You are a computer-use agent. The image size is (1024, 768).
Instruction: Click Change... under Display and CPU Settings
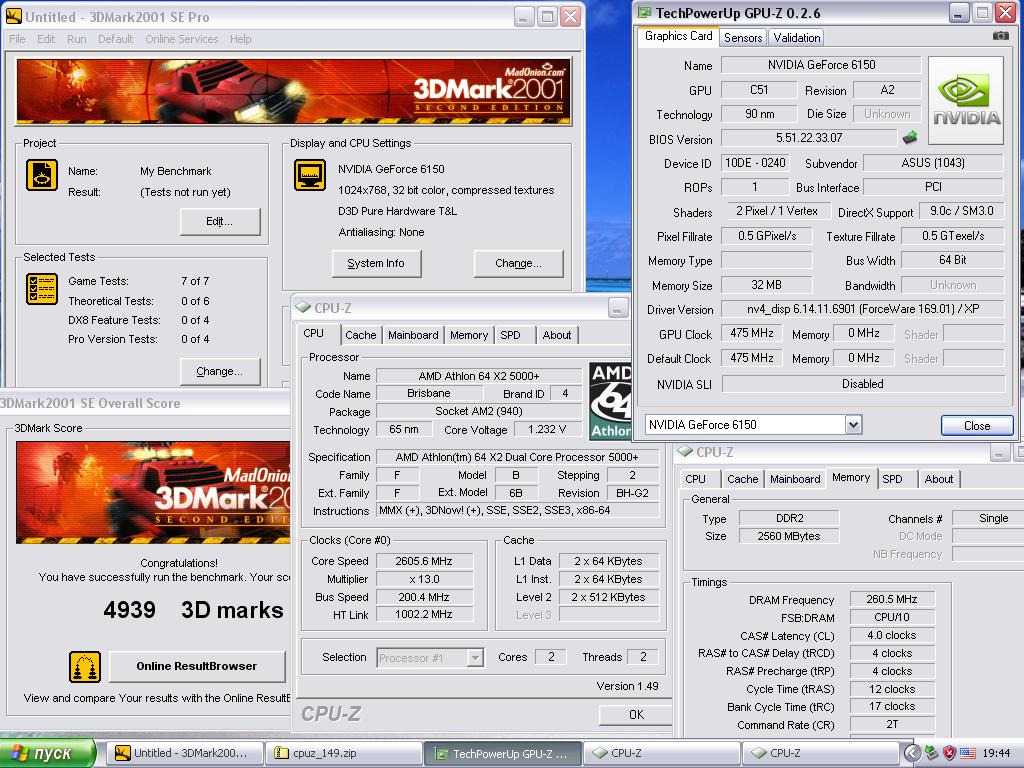pyautogui.click(x=519, y=263)
